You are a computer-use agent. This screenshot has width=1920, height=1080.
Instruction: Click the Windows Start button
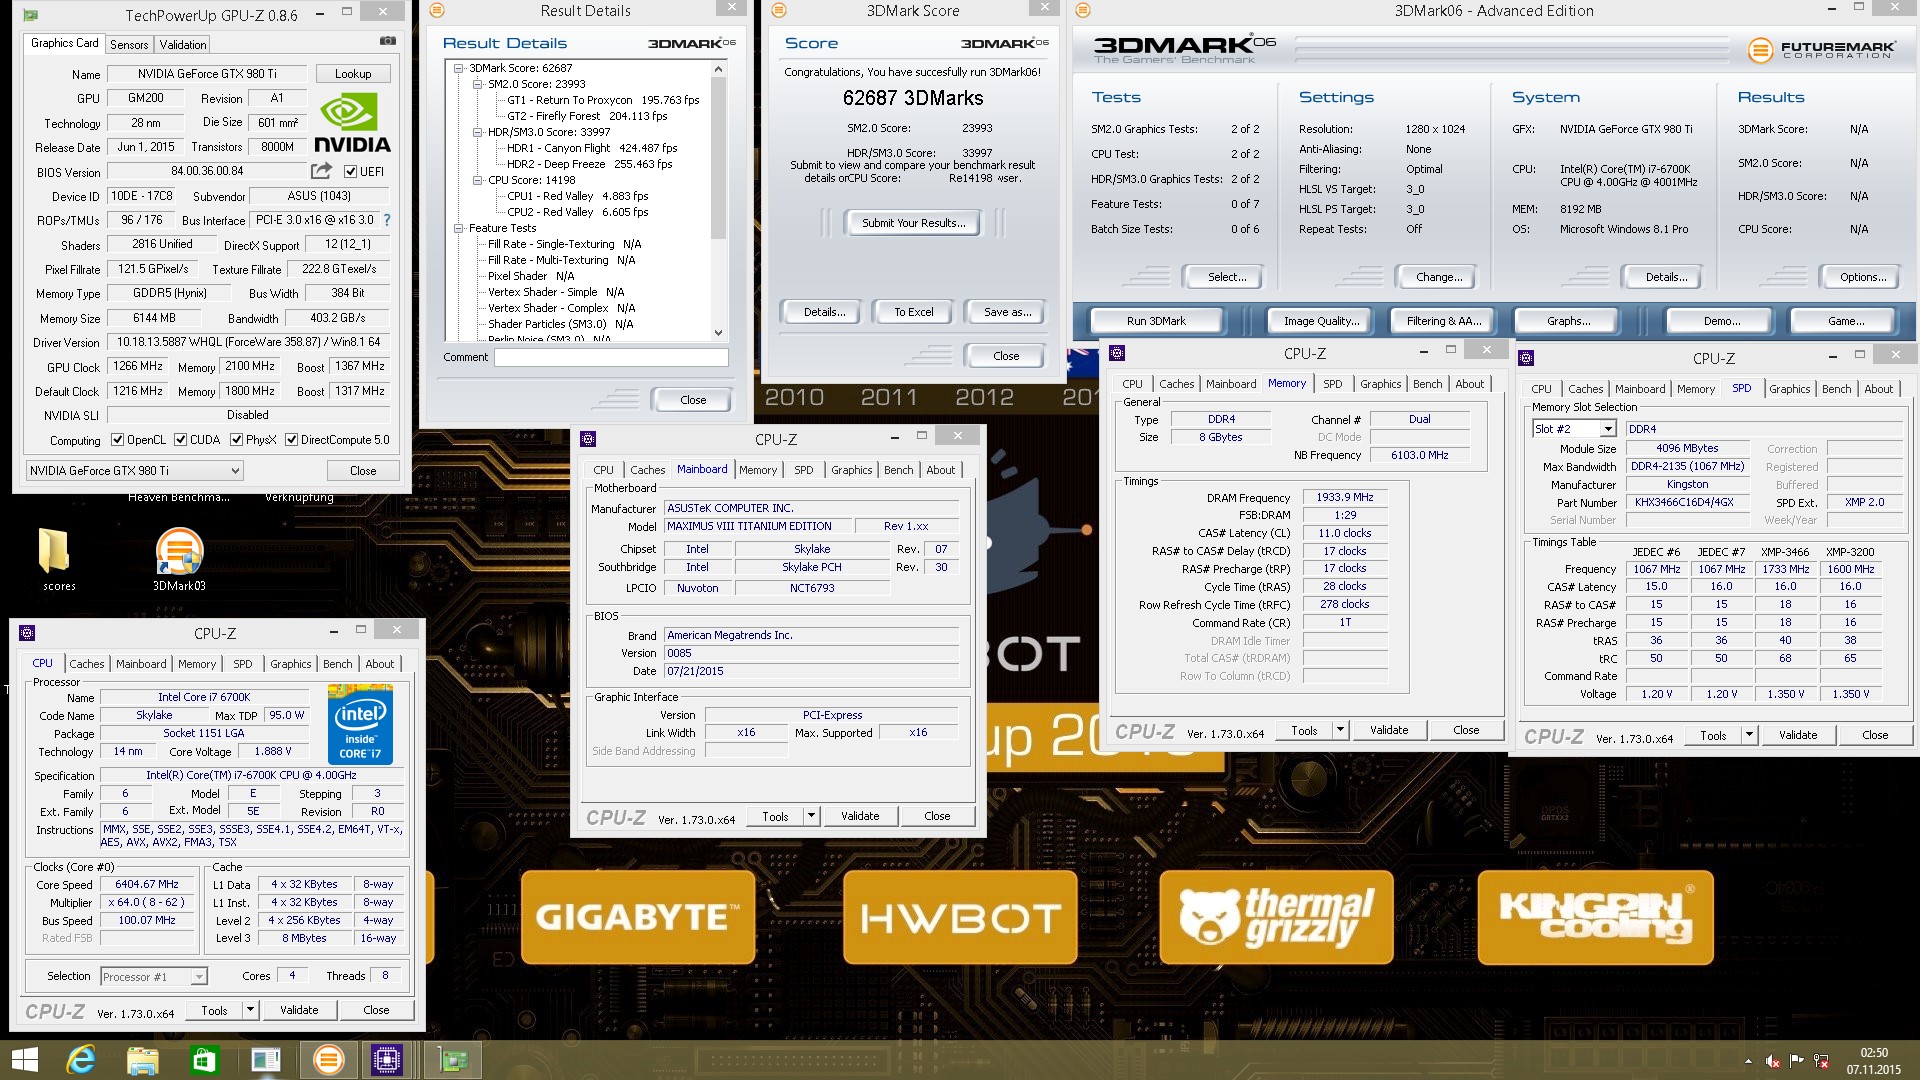tap(24, 1059)
